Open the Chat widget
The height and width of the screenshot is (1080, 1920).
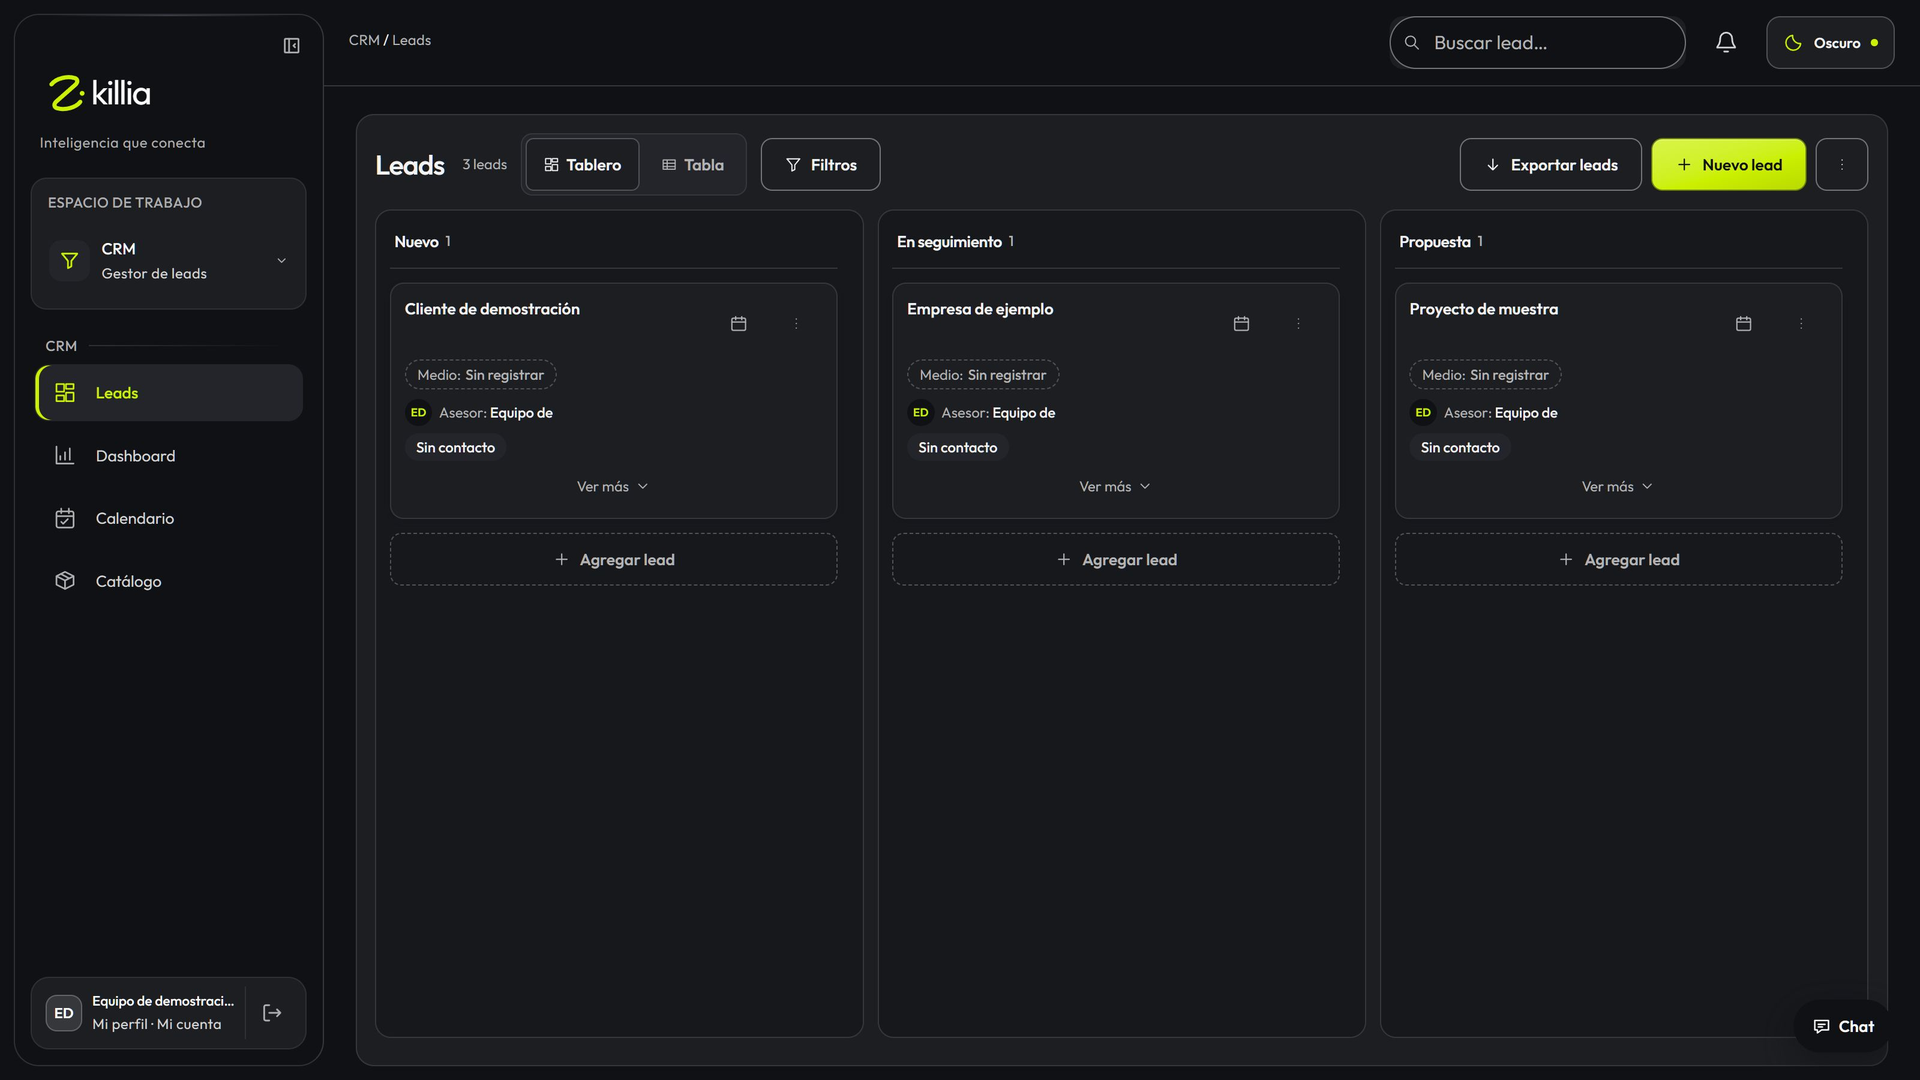click(x=1843, y=1026)
